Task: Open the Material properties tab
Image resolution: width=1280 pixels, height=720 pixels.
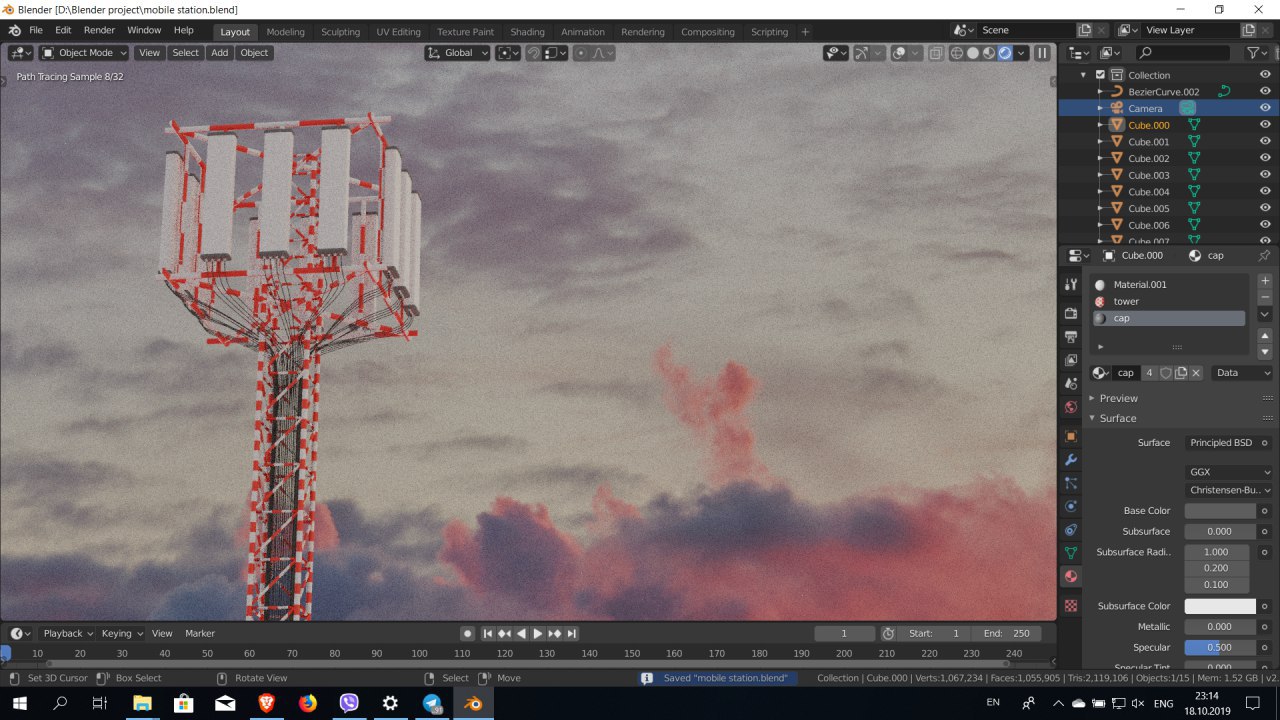Action: (x=1071, y=577)
